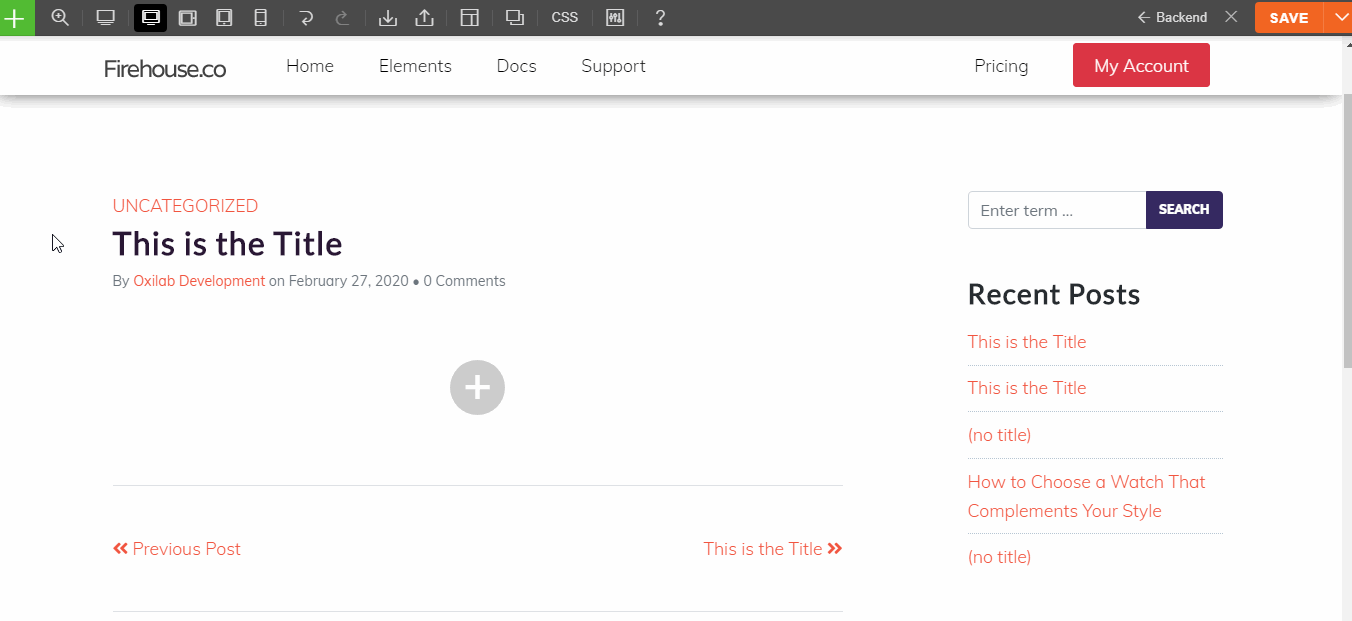Undo the last change
Image resolution: width=1352 pixels, height=621 pixels.
pyautogui.click(x=306, y=18)
